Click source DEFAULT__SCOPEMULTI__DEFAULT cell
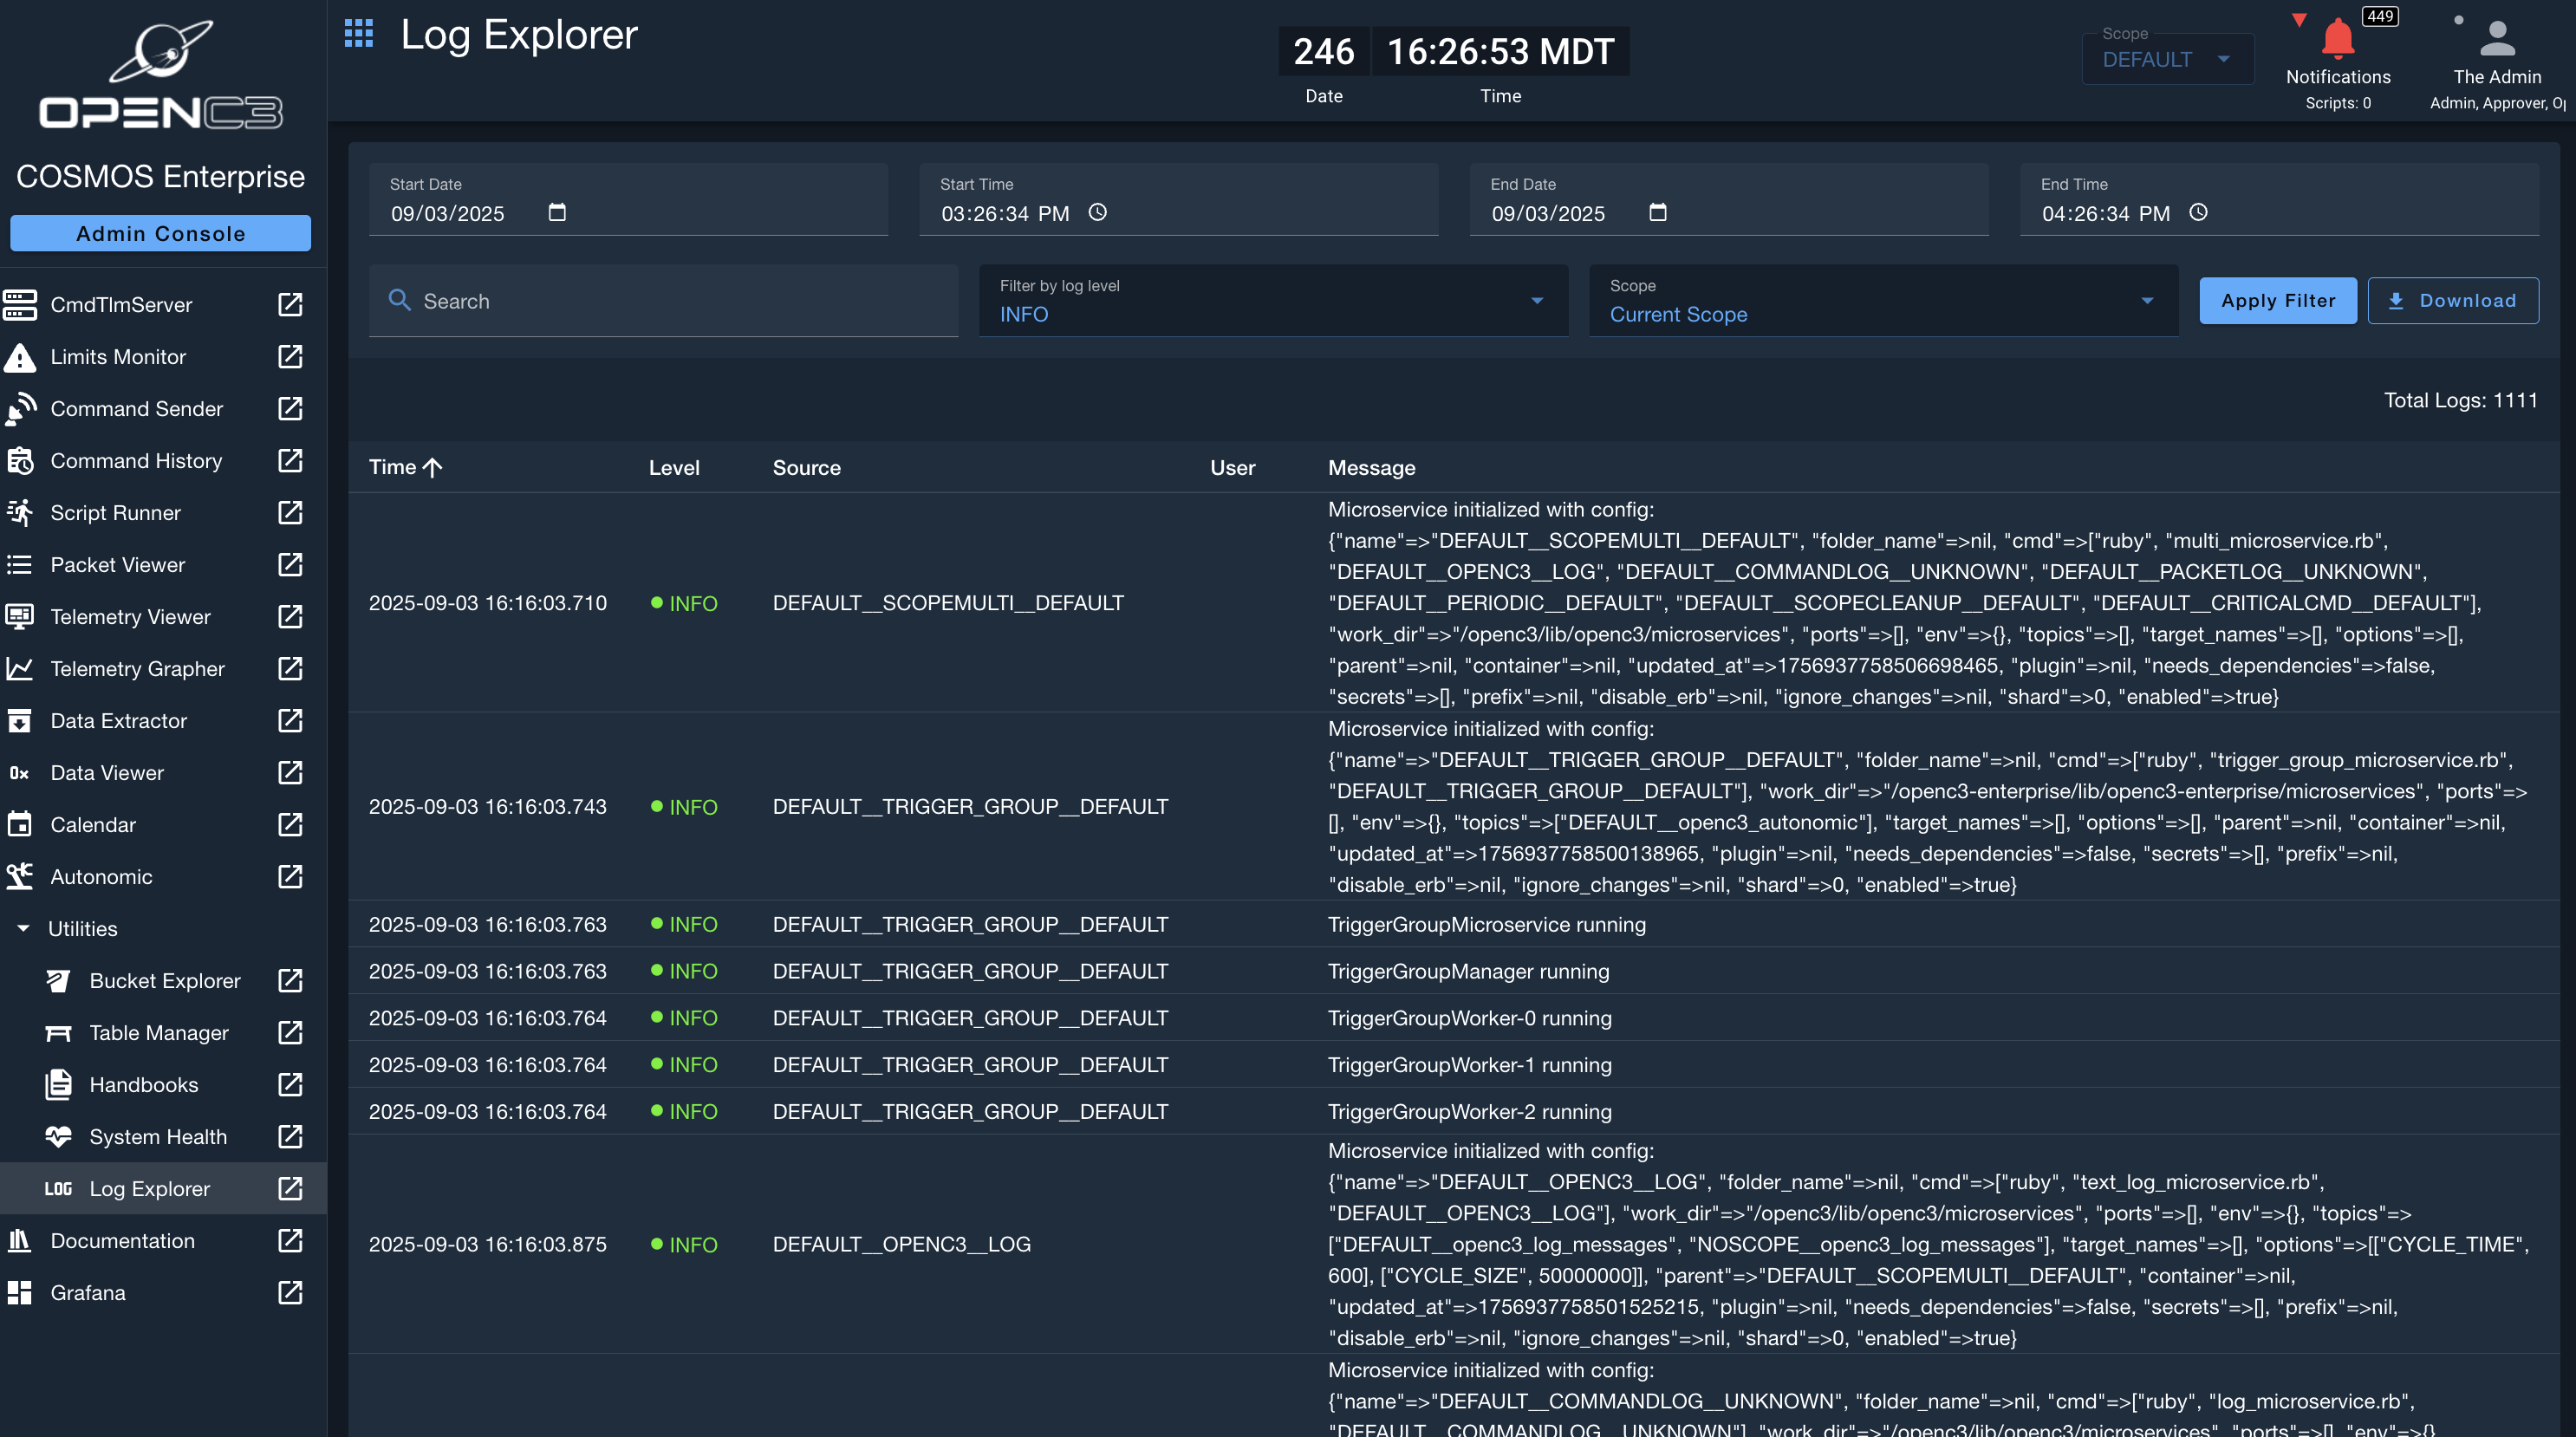Image resolution: width=2576 pixels, height=1437 pixels. pyautogui.click(x=948, y=604)
